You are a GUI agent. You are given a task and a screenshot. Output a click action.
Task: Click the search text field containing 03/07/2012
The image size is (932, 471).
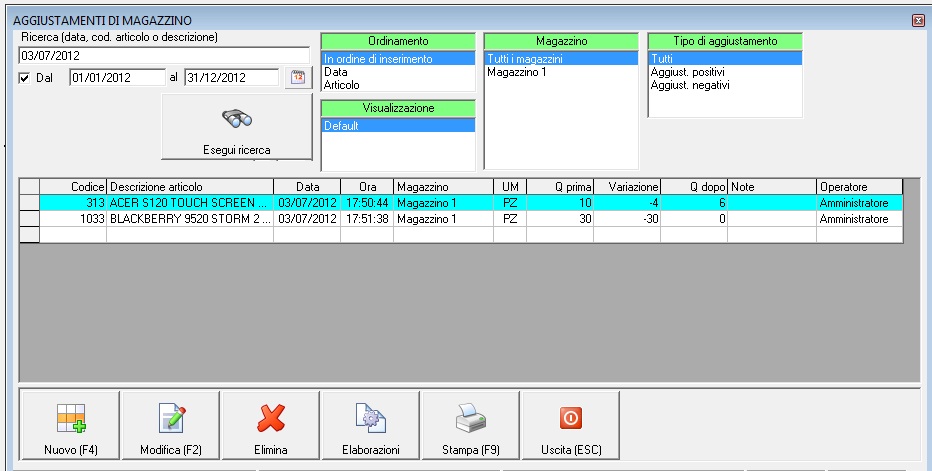[164, 55]
